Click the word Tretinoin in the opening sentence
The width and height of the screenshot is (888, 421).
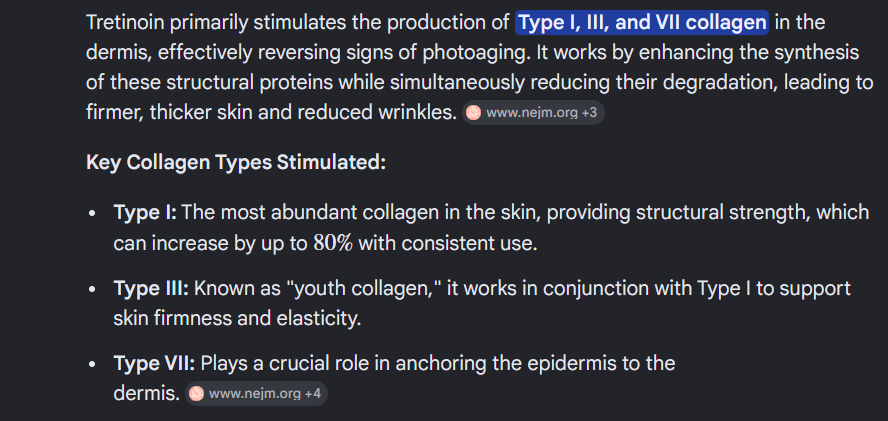pyautogui.click(x=125, y=23)
